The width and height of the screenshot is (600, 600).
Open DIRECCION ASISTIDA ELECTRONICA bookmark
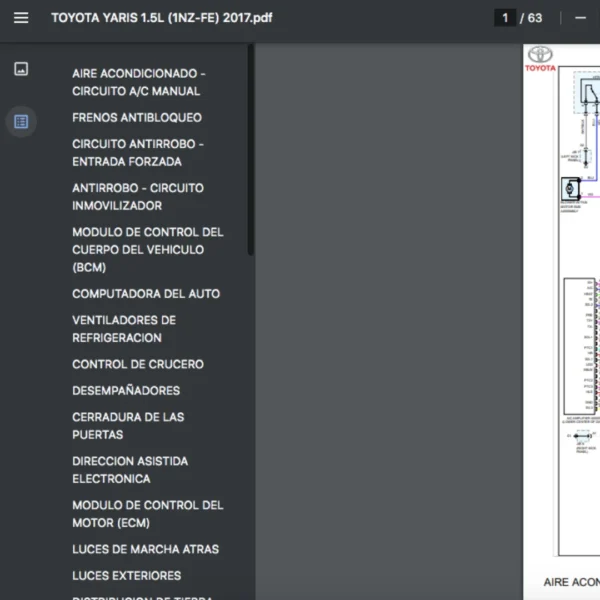[x=130, y=470]
